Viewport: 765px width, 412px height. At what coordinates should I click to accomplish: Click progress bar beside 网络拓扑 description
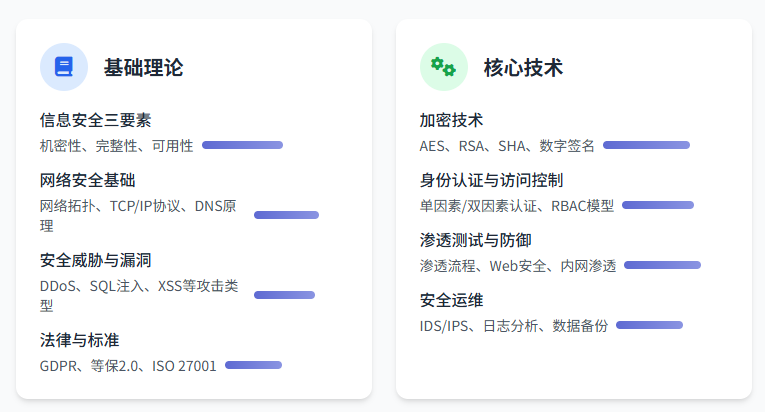tap(286, 215)
